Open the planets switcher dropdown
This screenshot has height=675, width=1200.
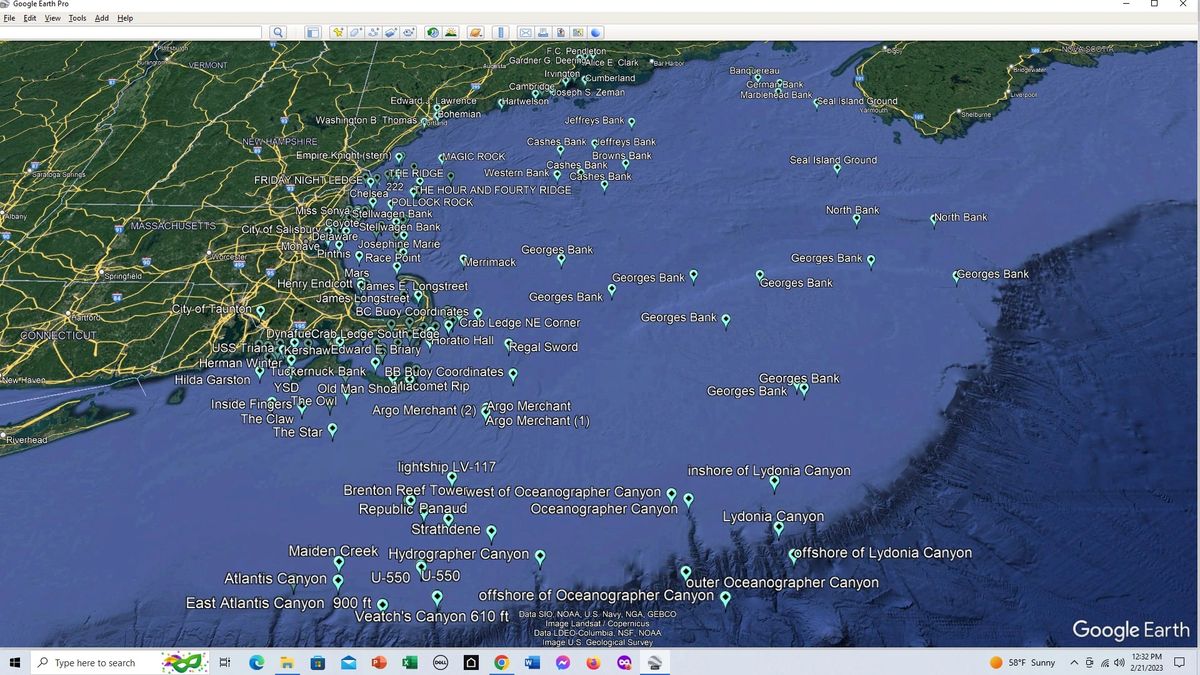(x=475, y=32)
